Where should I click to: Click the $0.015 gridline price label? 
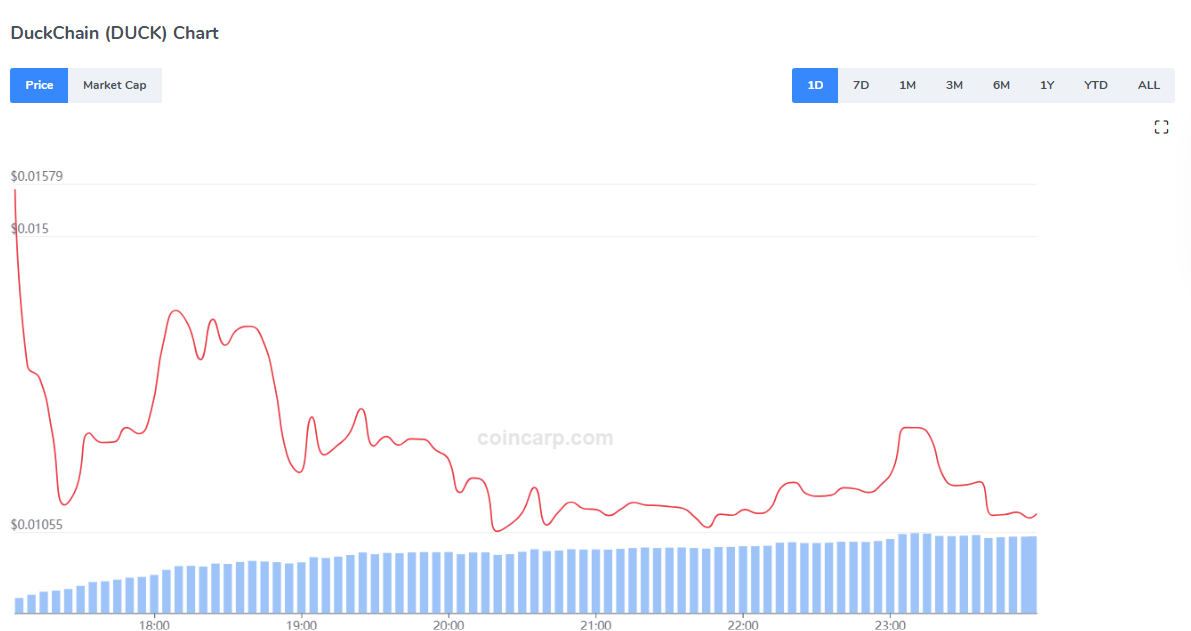[x=29, y=229]
